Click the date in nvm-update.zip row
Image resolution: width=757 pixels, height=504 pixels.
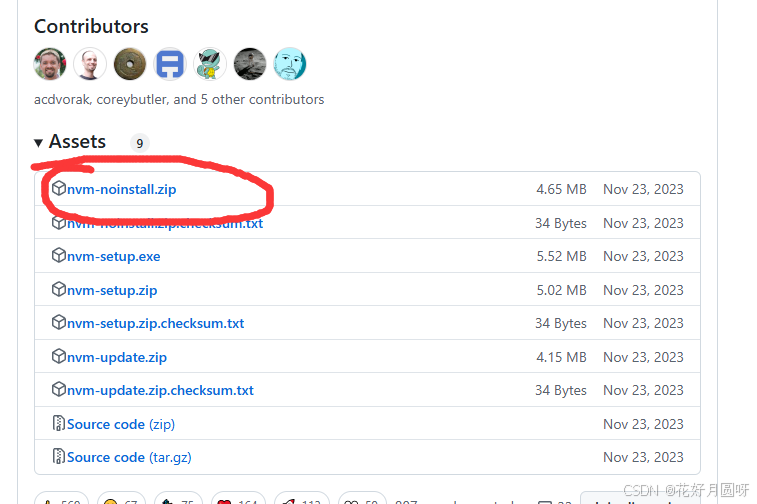point(644,357)
